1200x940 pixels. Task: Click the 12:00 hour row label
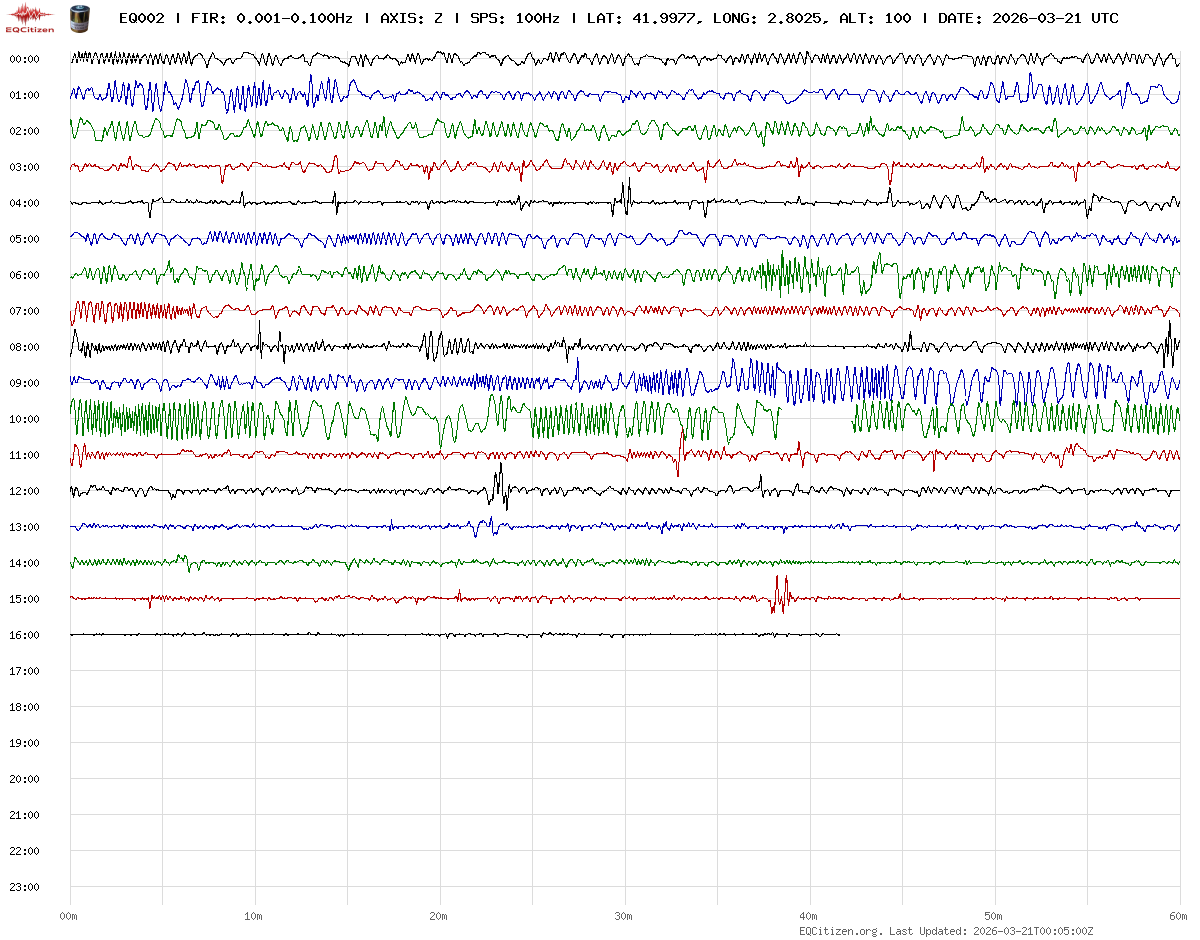point(24,491)
